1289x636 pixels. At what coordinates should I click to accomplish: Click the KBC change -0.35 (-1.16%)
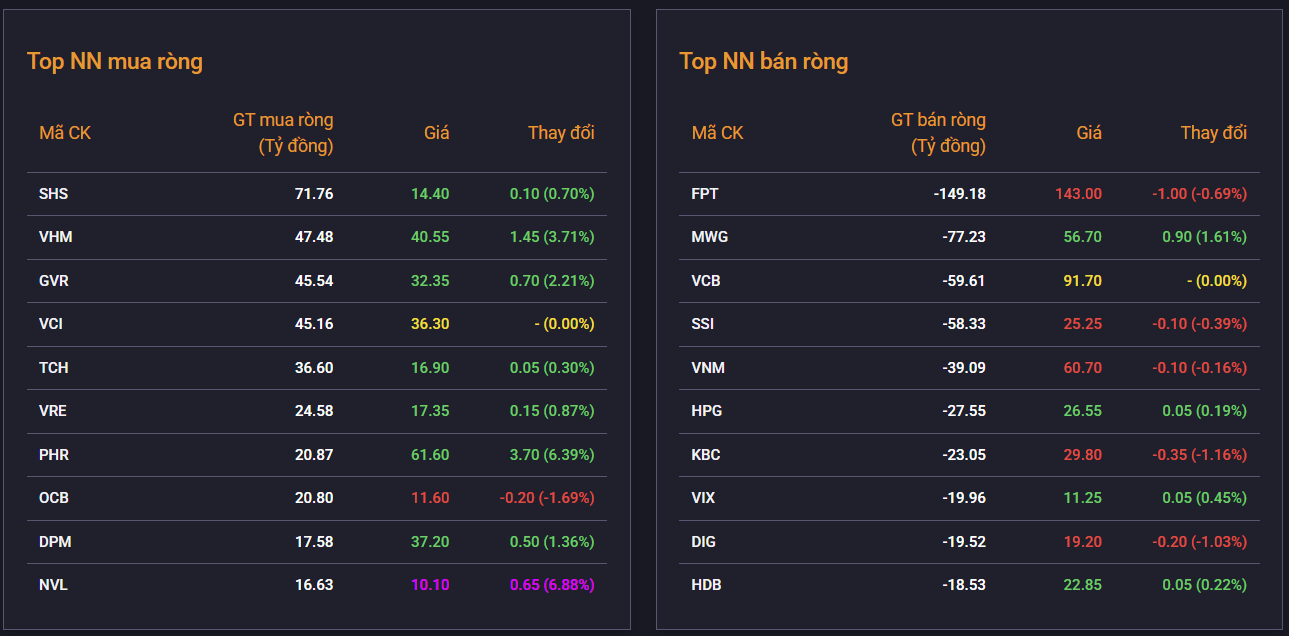[1201, 455]
